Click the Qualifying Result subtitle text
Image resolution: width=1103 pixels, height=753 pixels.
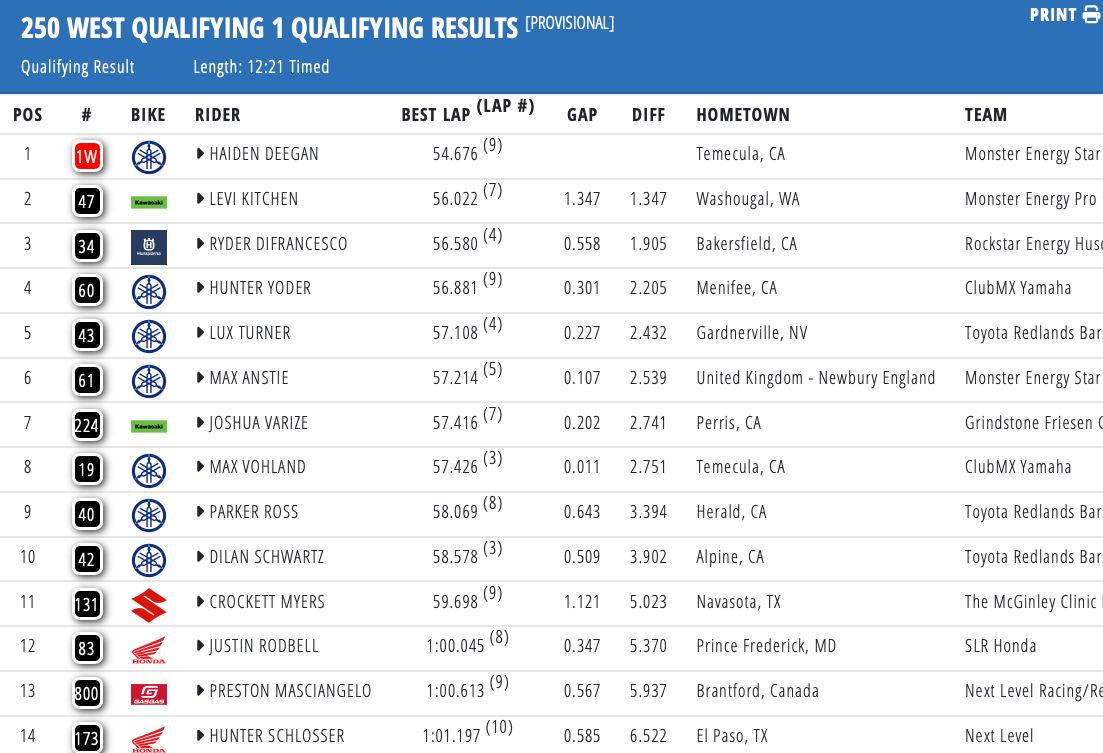tap(78, 68)
